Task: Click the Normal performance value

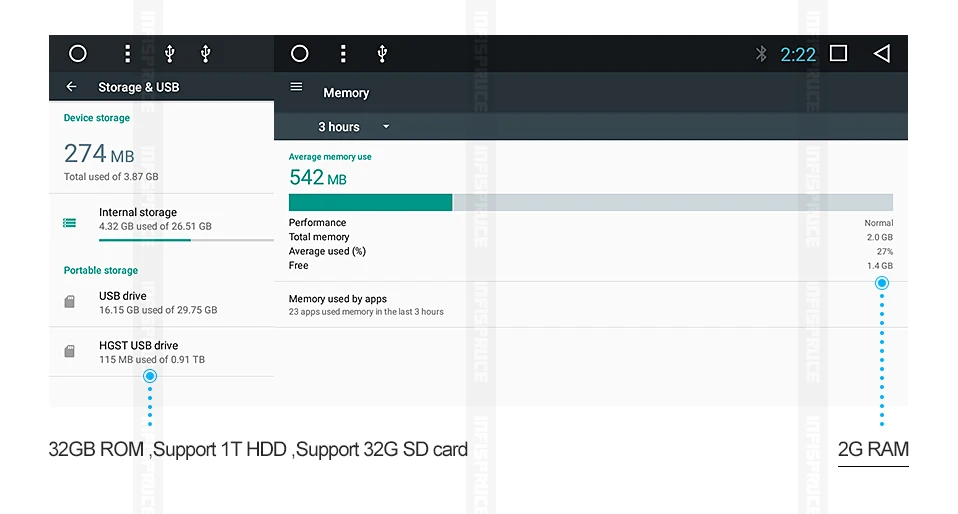Action: [879, 223]
